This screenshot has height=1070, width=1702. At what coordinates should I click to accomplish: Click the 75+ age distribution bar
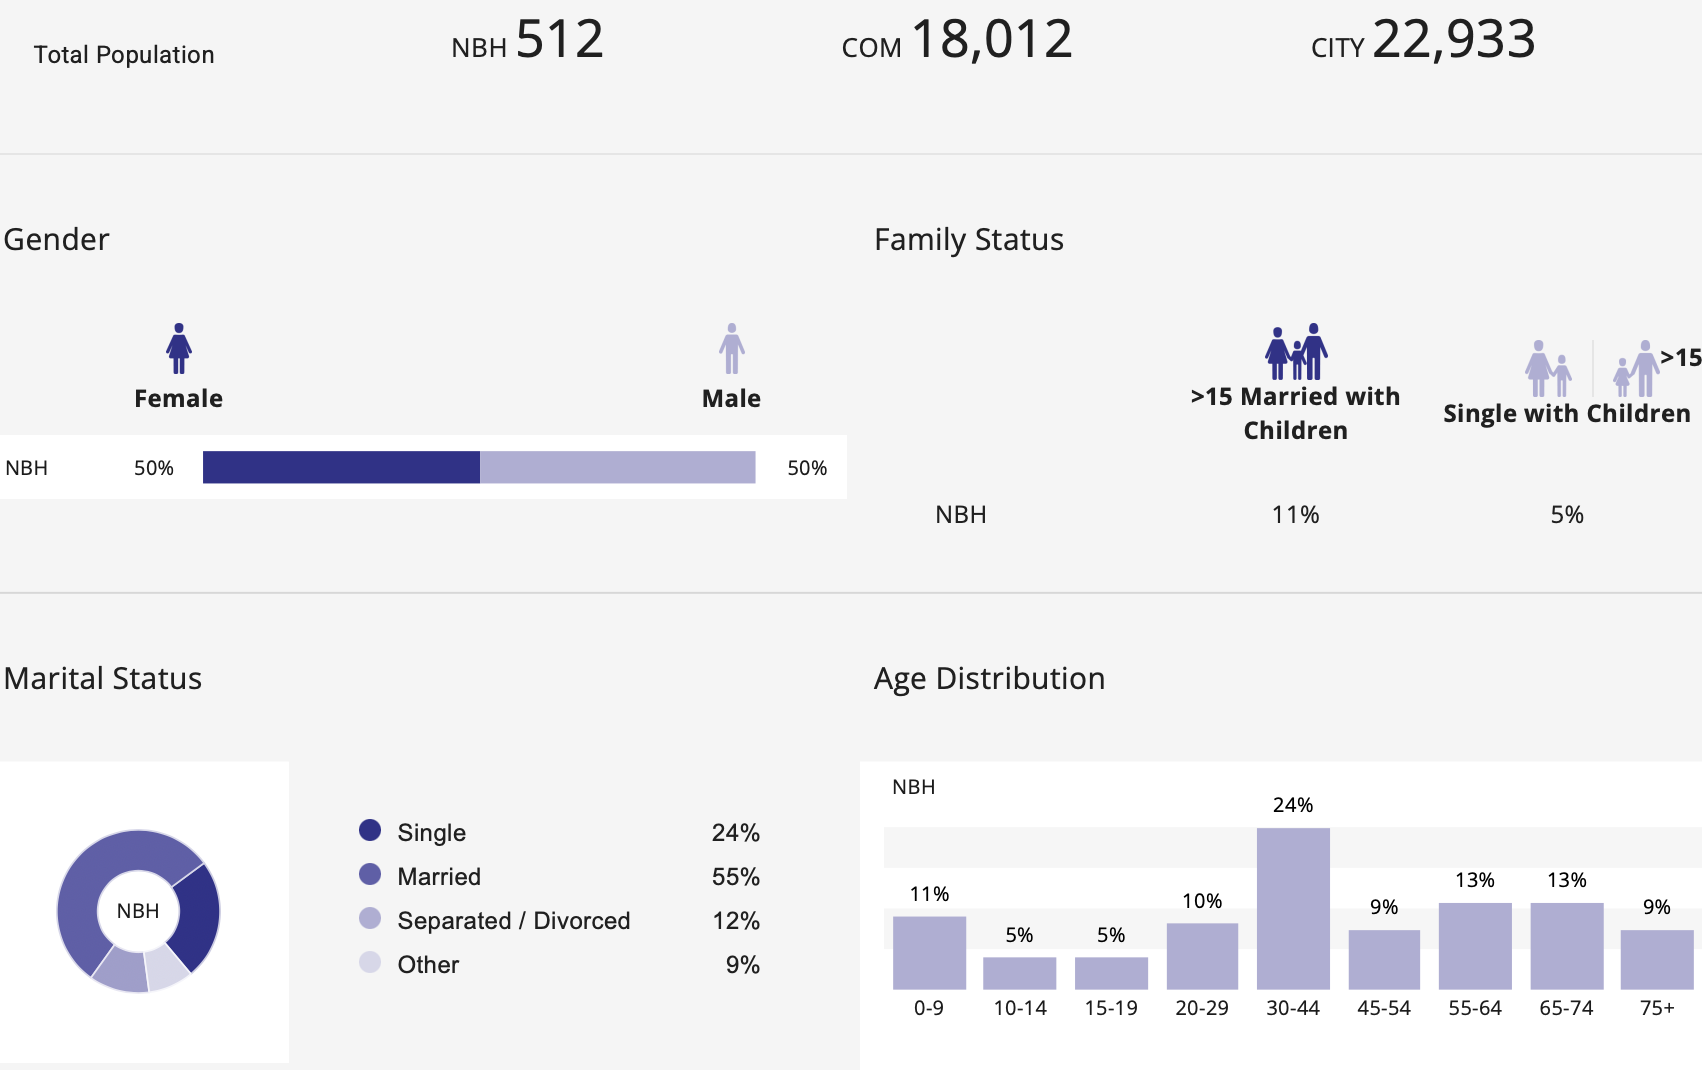tap(1657, 959)
